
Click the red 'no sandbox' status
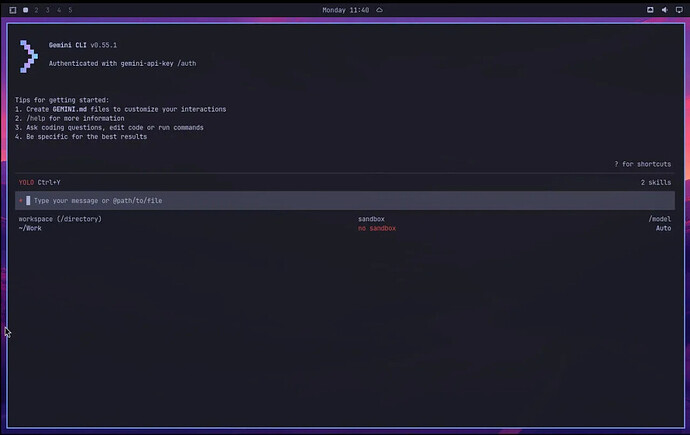pyautogui.click(x=377, y=228)
